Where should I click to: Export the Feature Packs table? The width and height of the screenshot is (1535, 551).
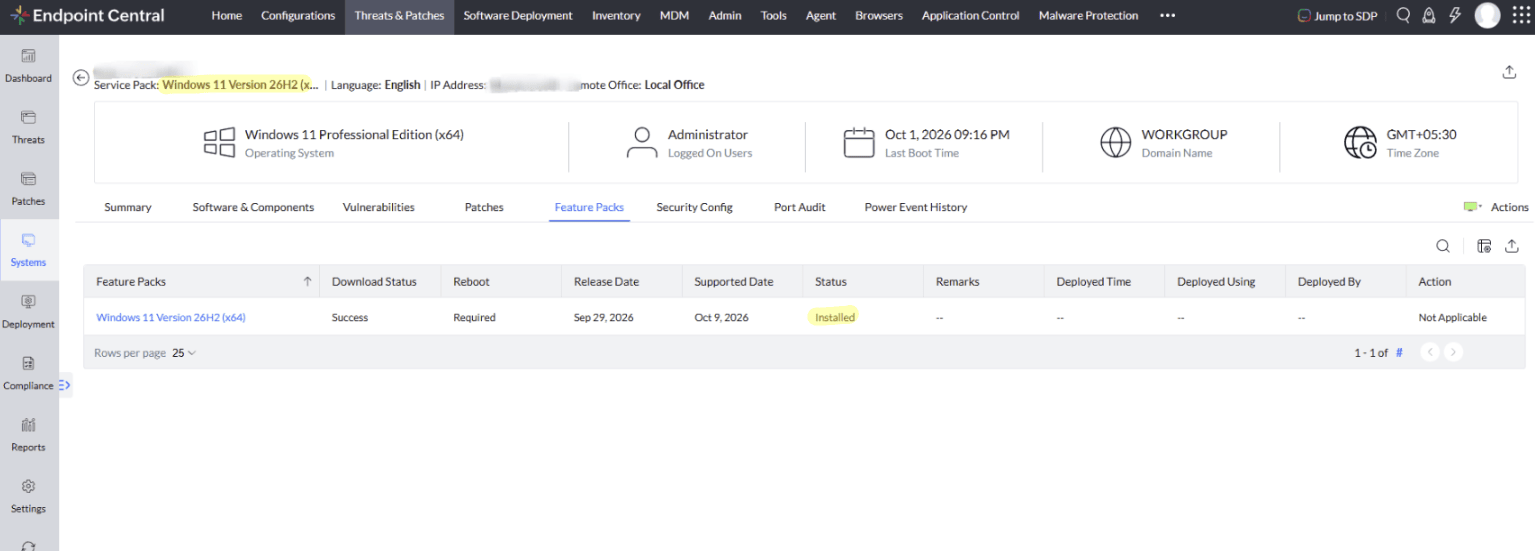1511,246
